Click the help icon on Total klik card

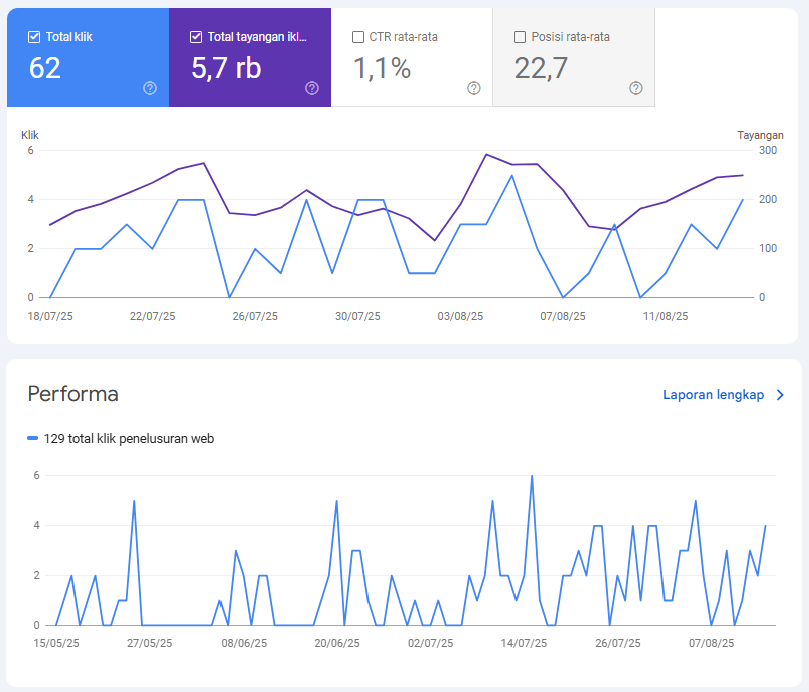(x=149, y=89)
